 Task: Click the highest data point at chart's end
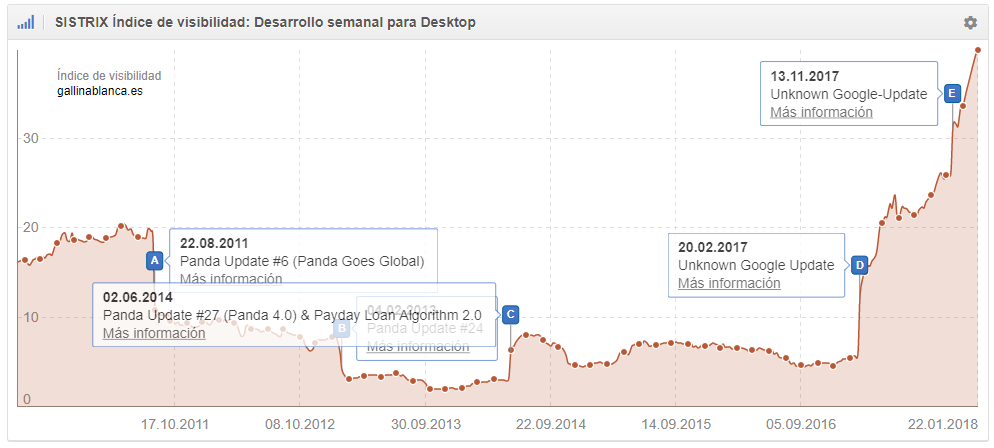tap(977, 49)
